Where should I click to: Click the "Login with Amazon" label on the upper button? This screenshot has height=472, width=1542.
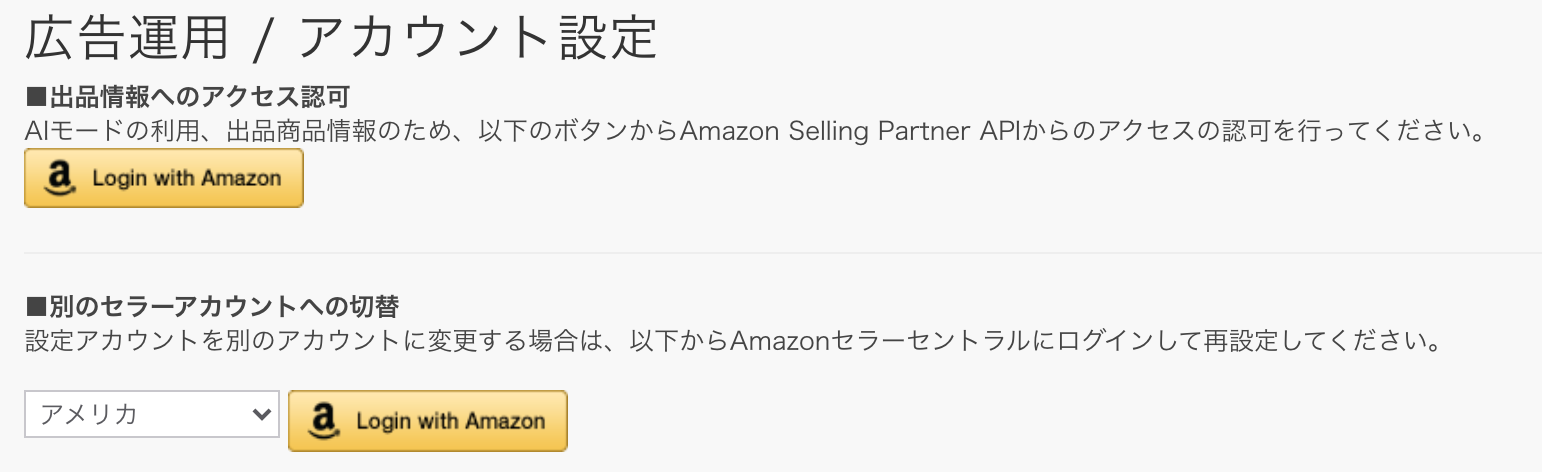(x=187, y=179)
